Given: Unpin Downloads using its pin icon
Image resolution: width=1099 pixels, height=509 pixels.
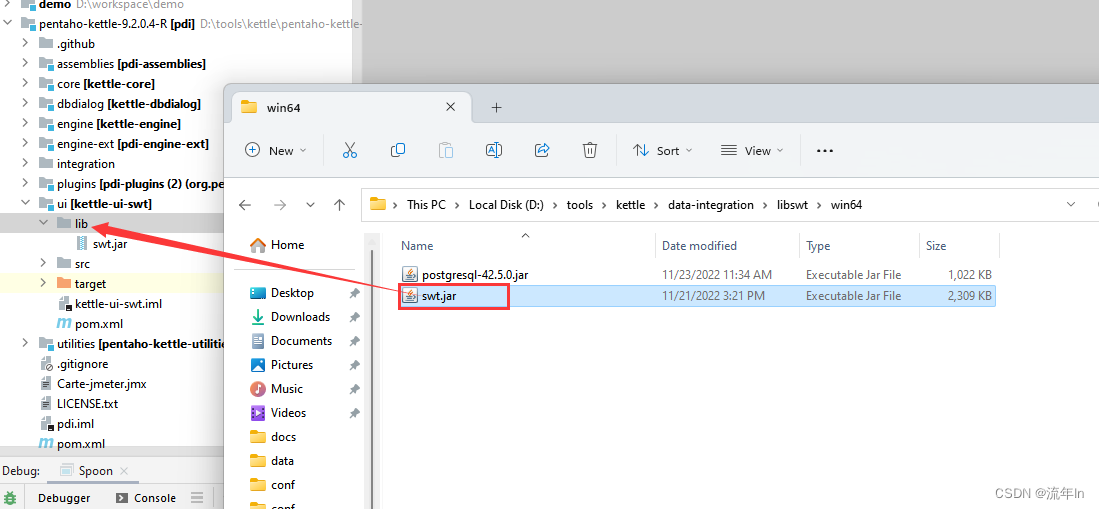Looking at the screenshot, I should 354,317.
